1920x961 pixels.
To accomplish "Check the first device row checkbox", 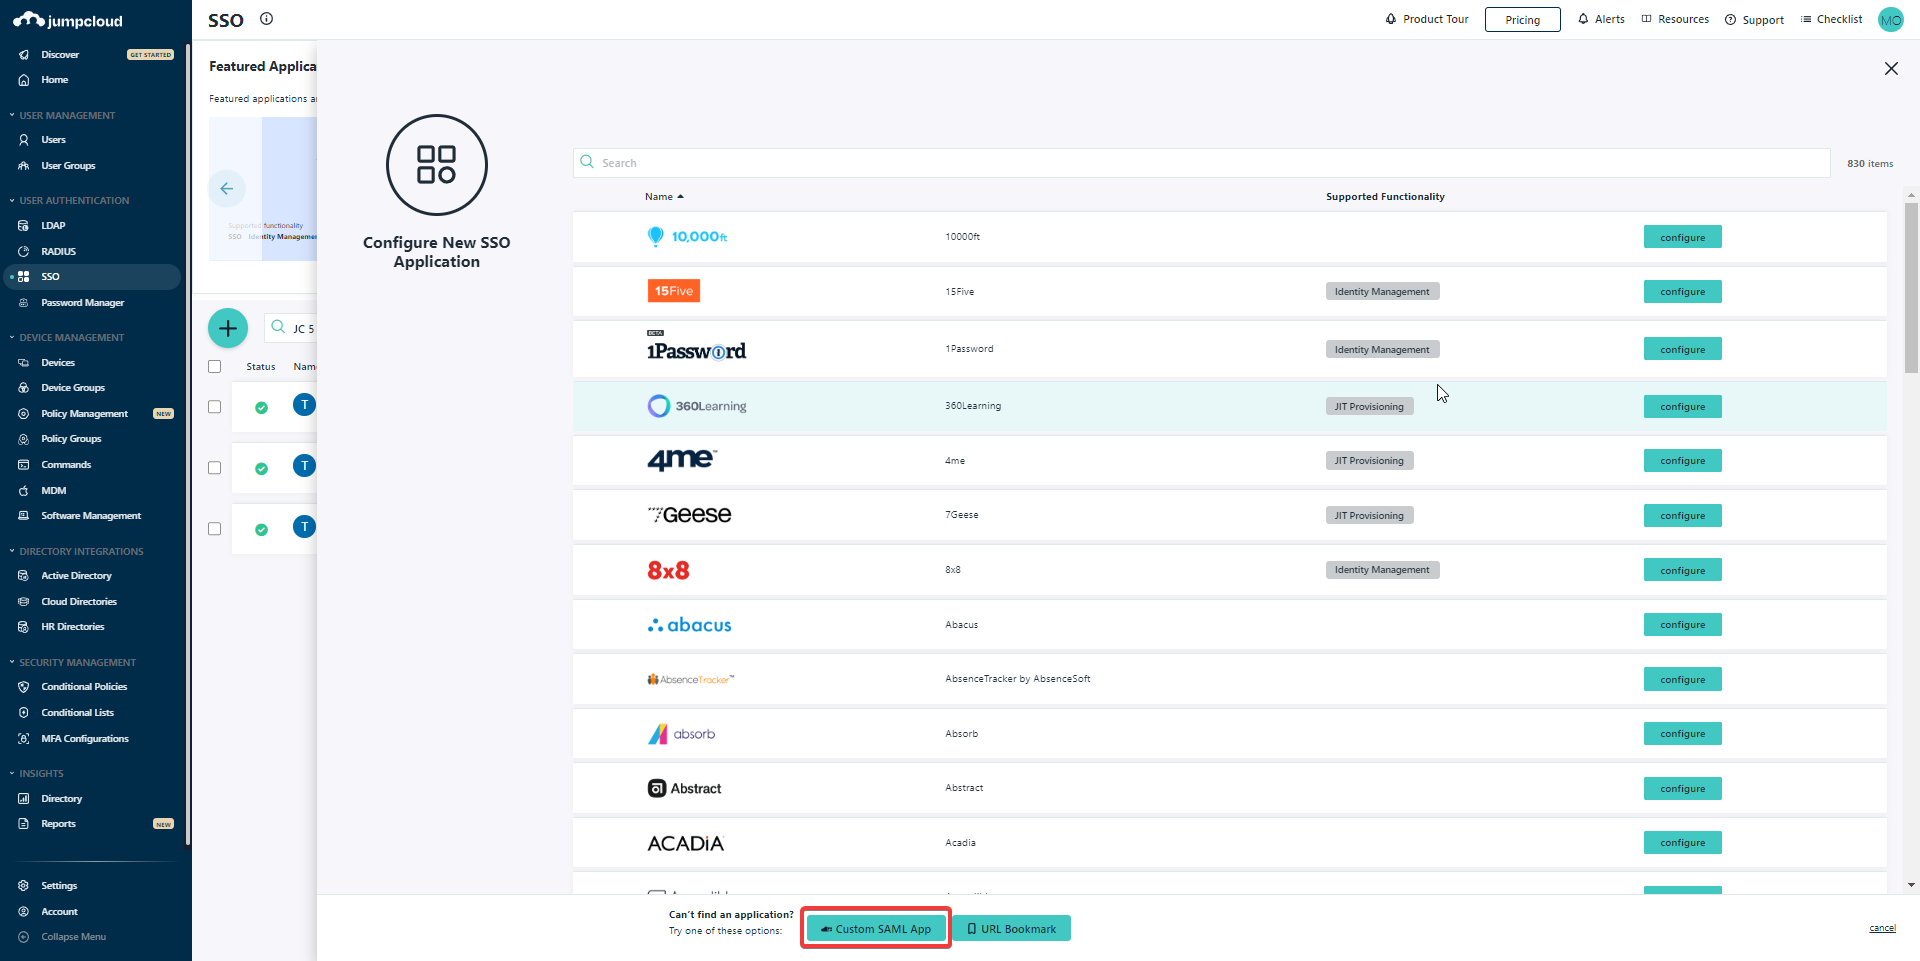I will pyautogui.click(x=214, y=408).
